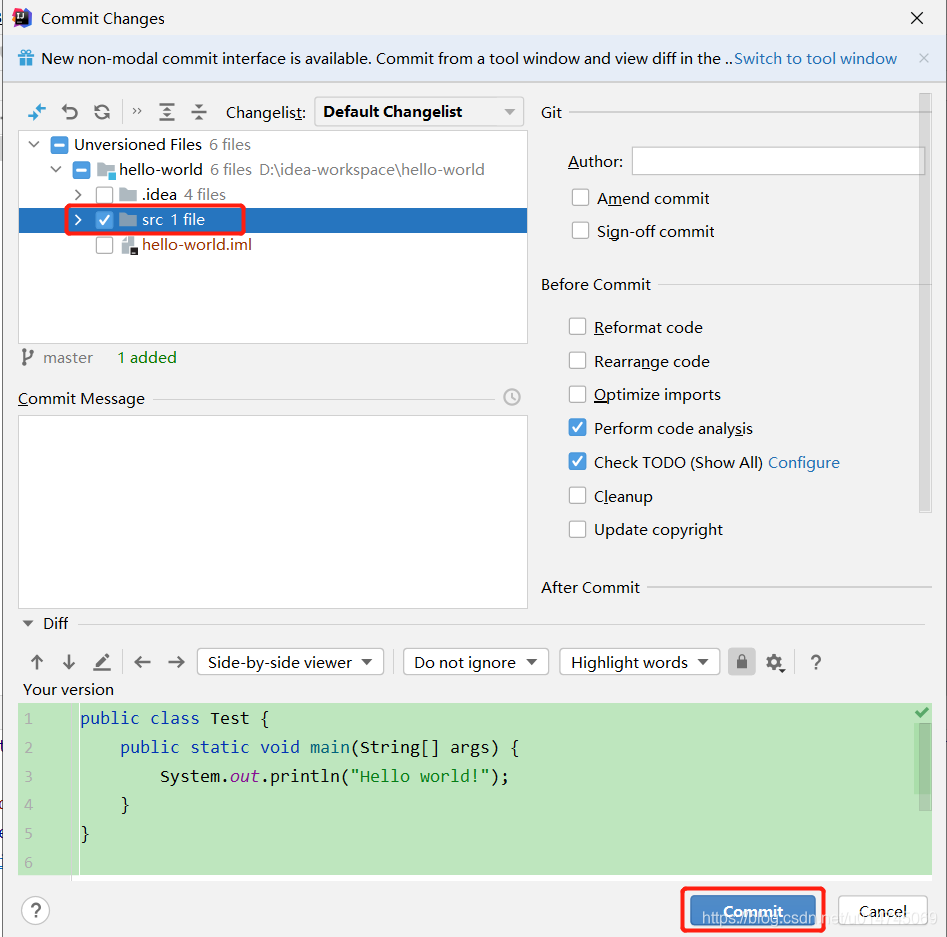Expand the .idea folder node
Image resolution: width=947 pixels, height=937 pixels.
click(78, 195)
